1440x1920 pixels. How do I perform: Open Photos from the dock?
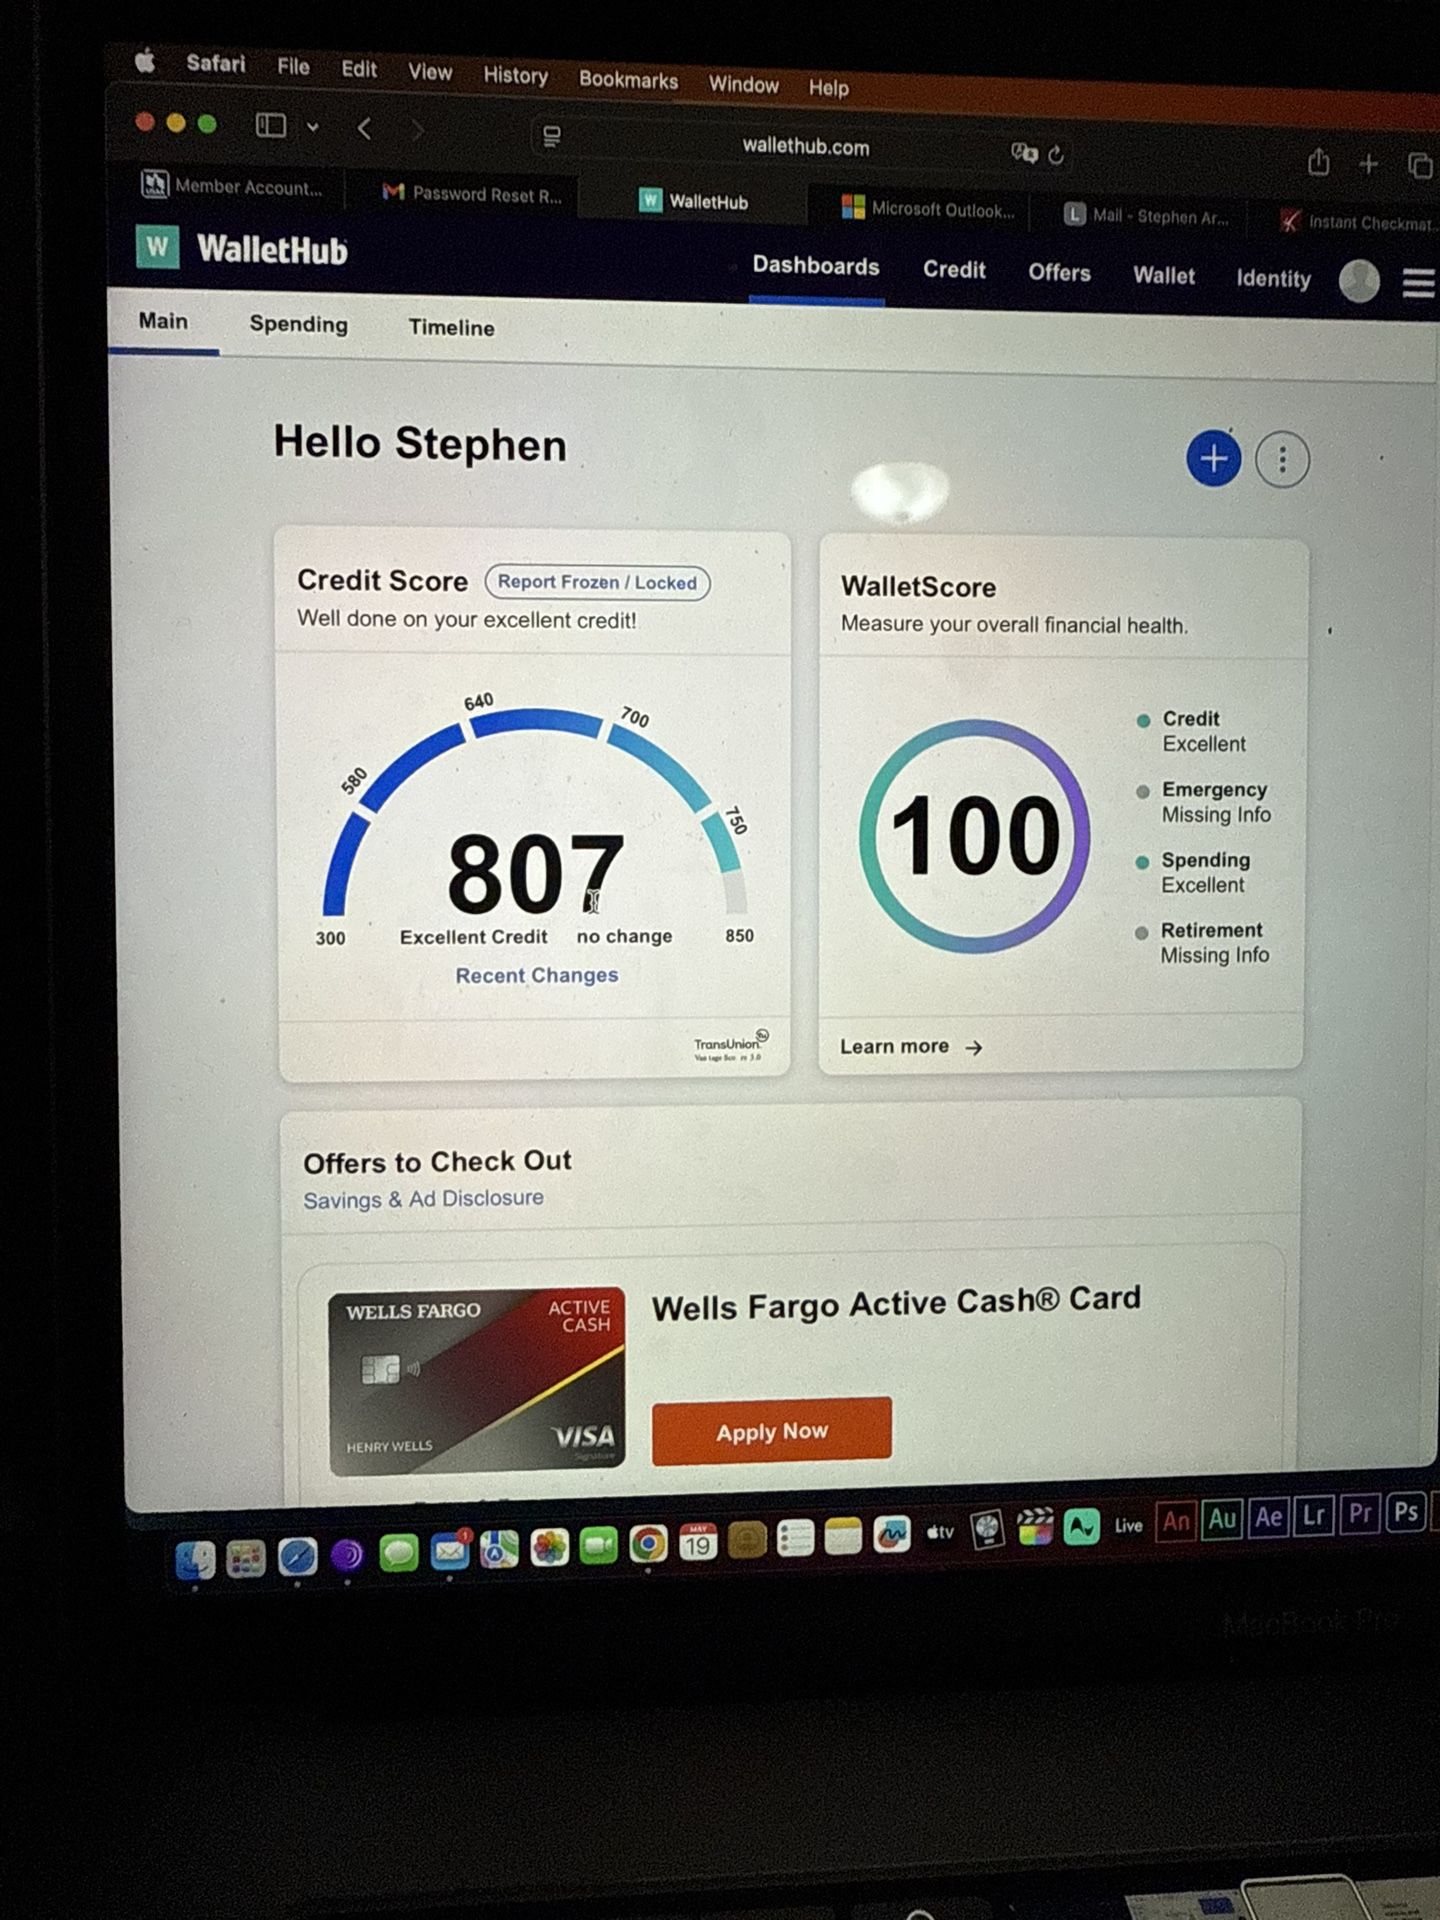tap(549, 1549)
